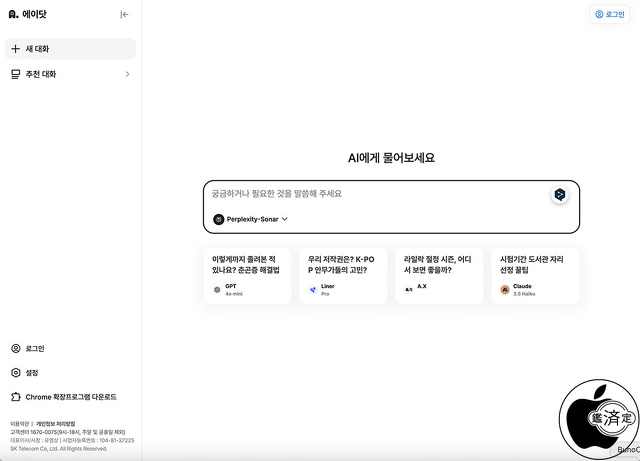This screenshot has height=461, width=640.
Task: Open the Perplexity-Sonar model dropdown arrow
Action: click(x=285, y=219)
